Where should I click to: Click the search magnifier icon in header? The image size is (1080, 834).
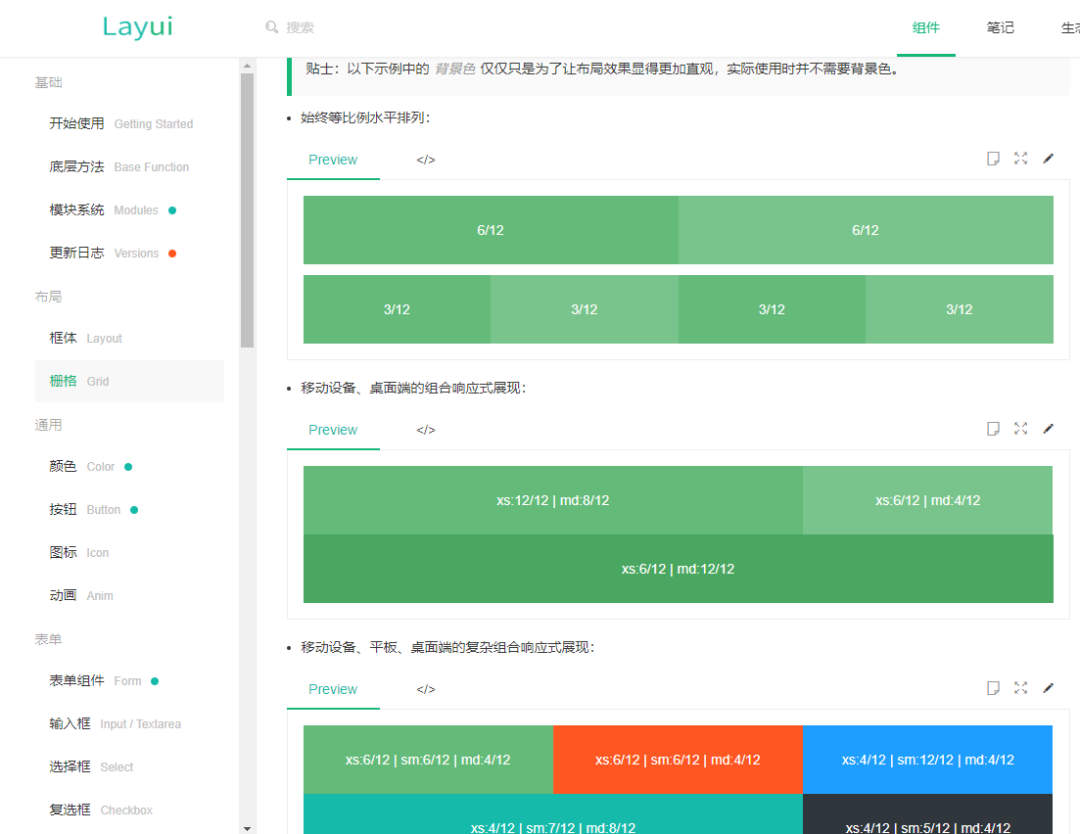[x=272, y=28]
